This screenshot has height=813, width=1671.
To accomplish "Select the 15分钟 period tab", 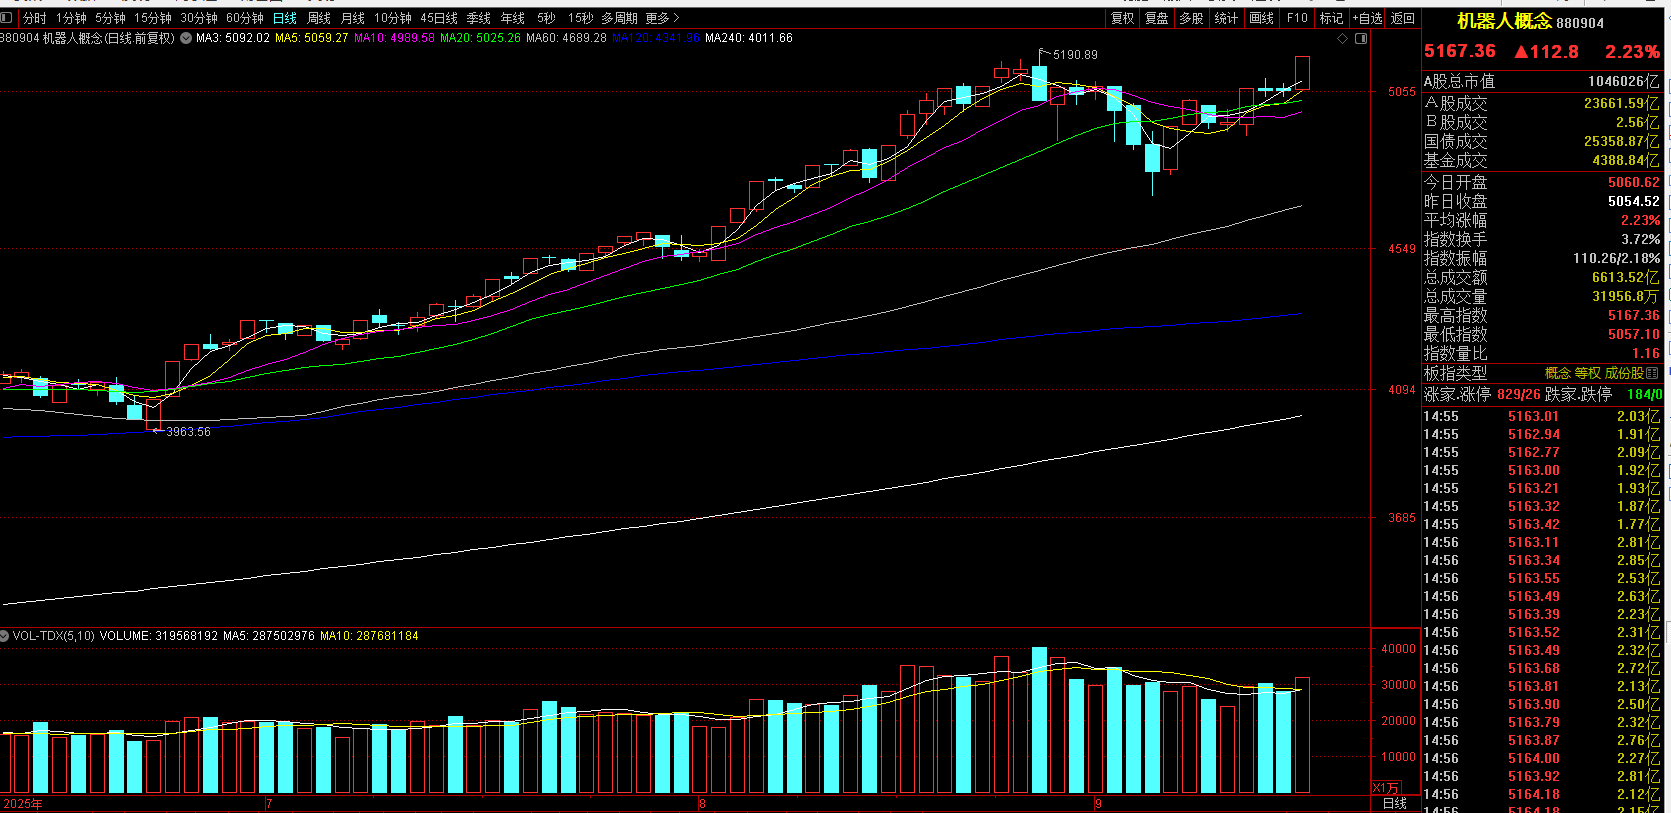I will pyautogui.click(x=153, y=18).
